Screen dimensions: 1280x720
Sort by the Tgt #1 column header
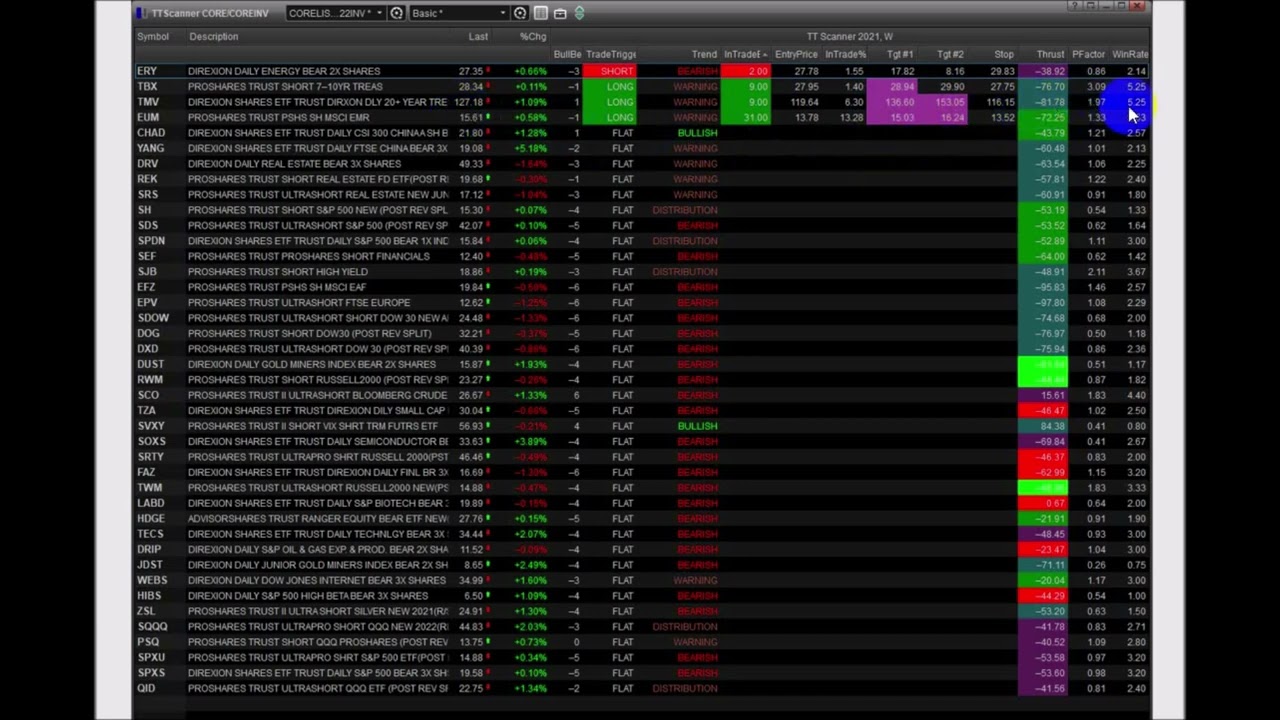[x=900, y=55]
